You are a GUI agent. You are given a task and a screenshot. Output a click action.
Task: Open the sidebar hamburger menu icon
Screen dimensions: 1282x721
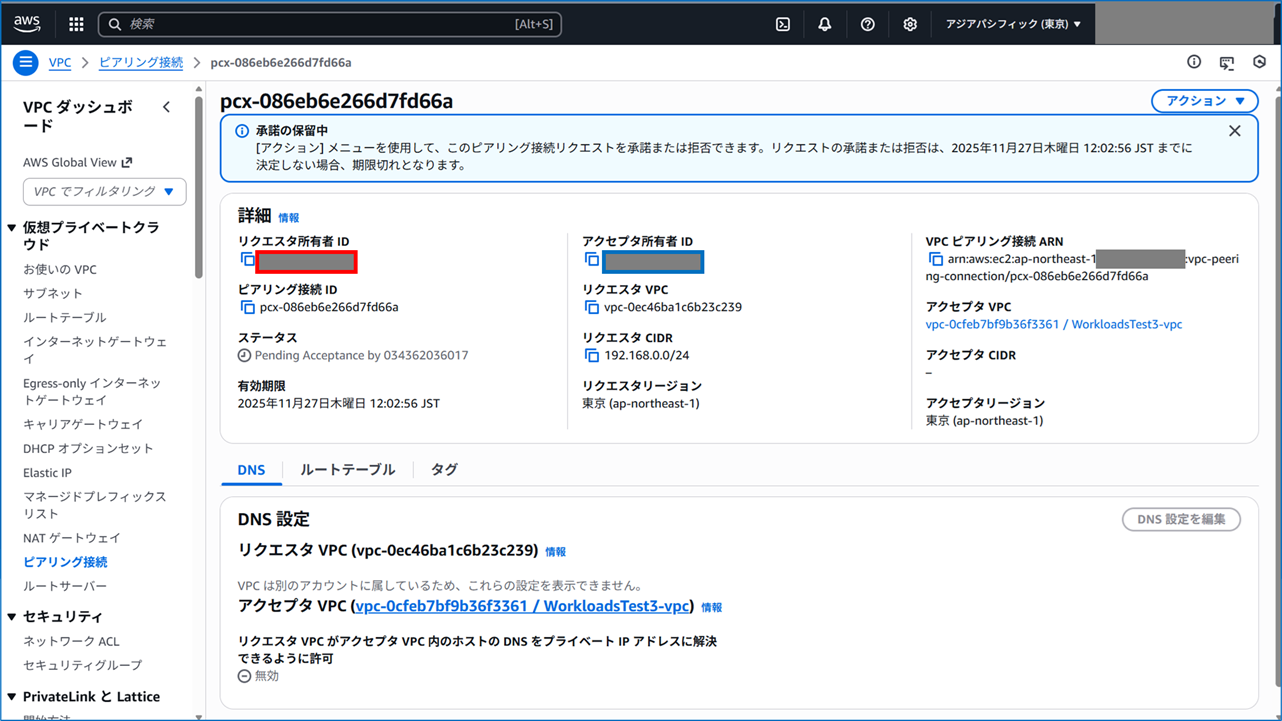tap(25, 62)
